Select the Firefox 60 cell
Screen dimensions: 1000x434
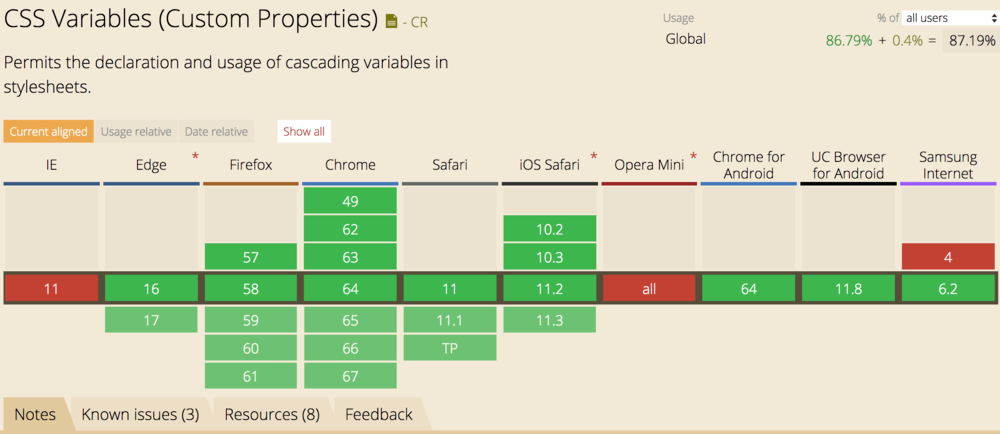coord(251,348)
